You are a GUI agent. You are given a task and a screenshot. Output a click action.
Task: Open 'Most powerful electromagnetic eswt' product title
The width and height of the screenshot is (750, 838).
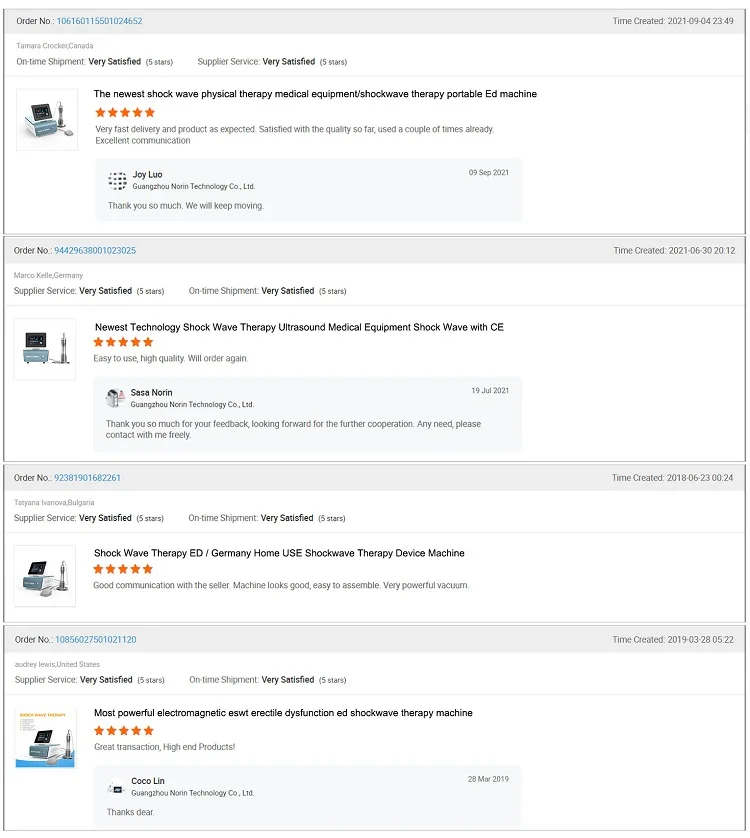(283, 713)
